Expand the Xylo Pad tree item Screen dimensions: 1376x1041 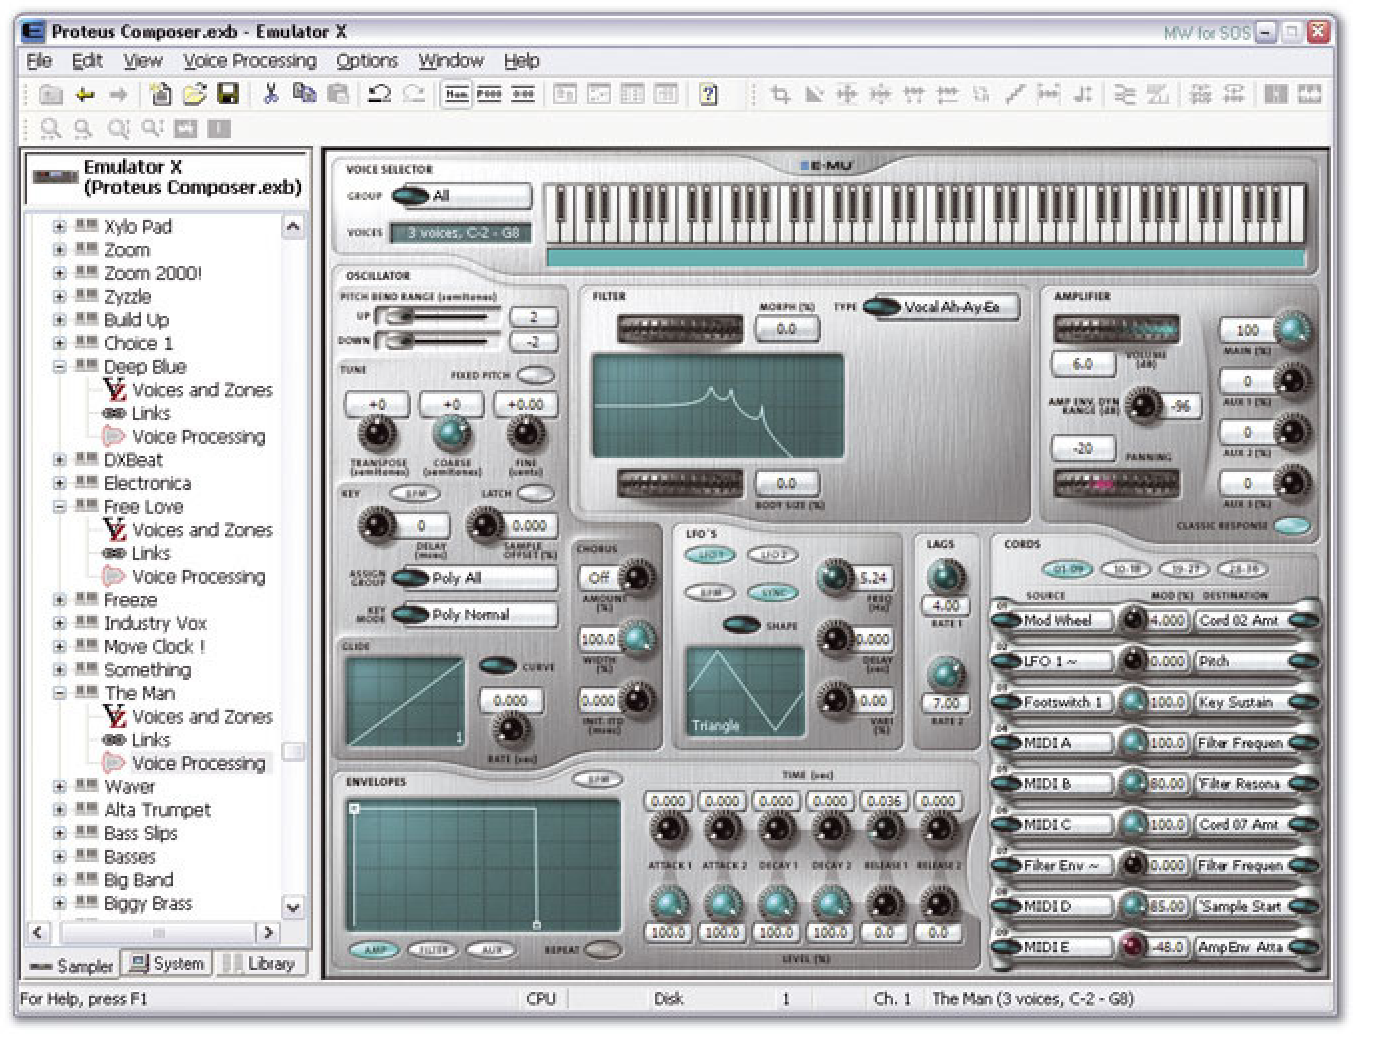(60, 227)
